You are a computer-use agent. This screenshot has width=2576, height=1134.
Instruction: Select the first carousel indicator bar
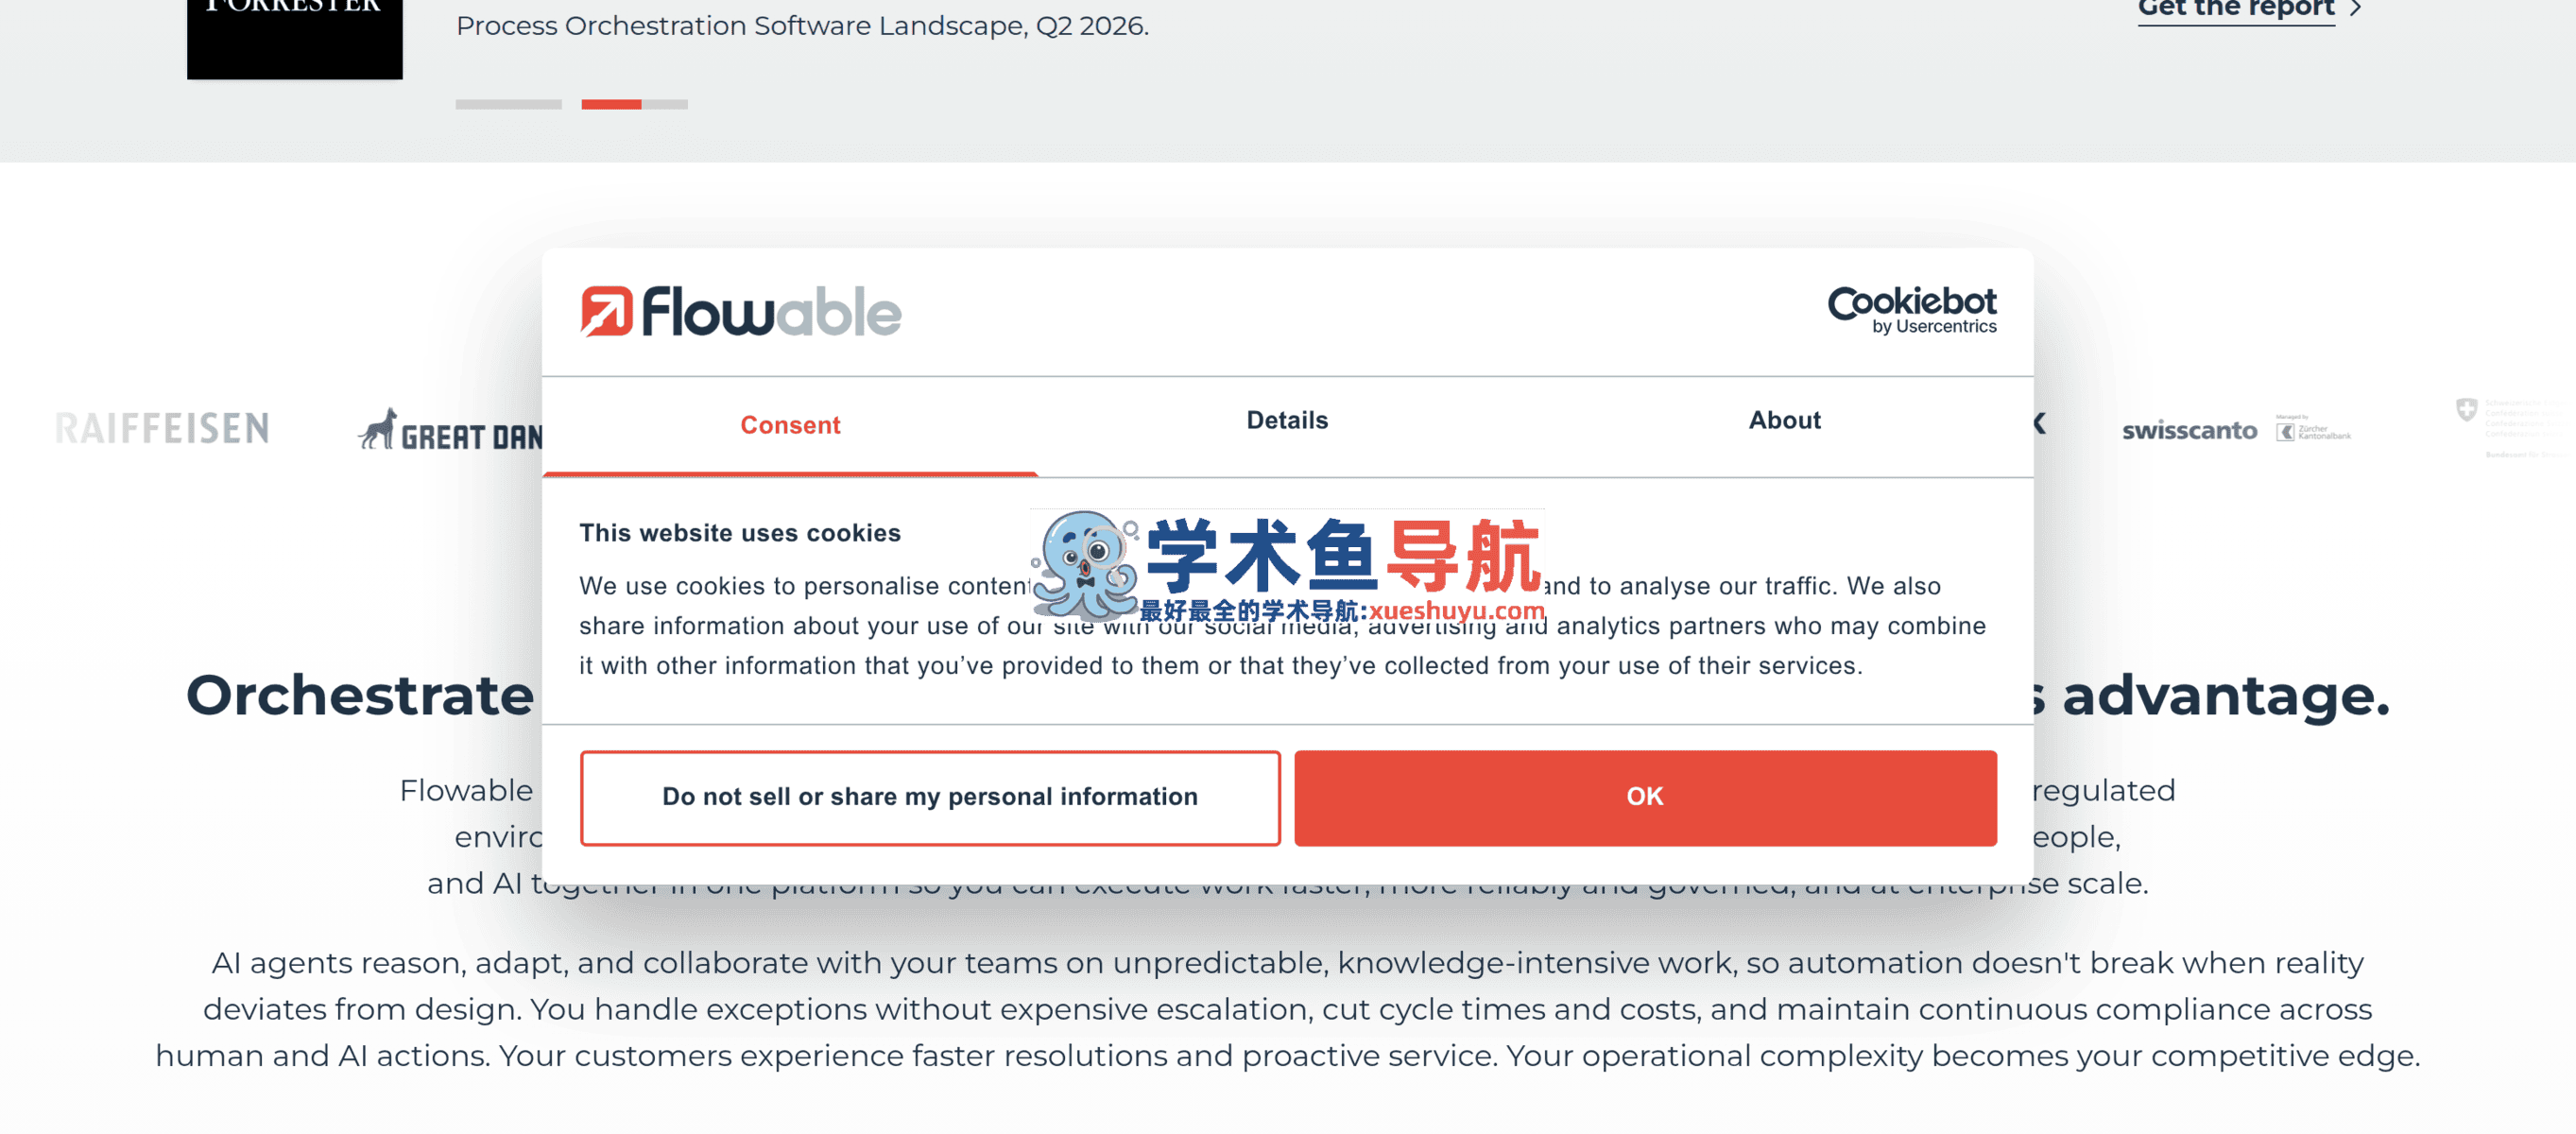tap(508, 104)
